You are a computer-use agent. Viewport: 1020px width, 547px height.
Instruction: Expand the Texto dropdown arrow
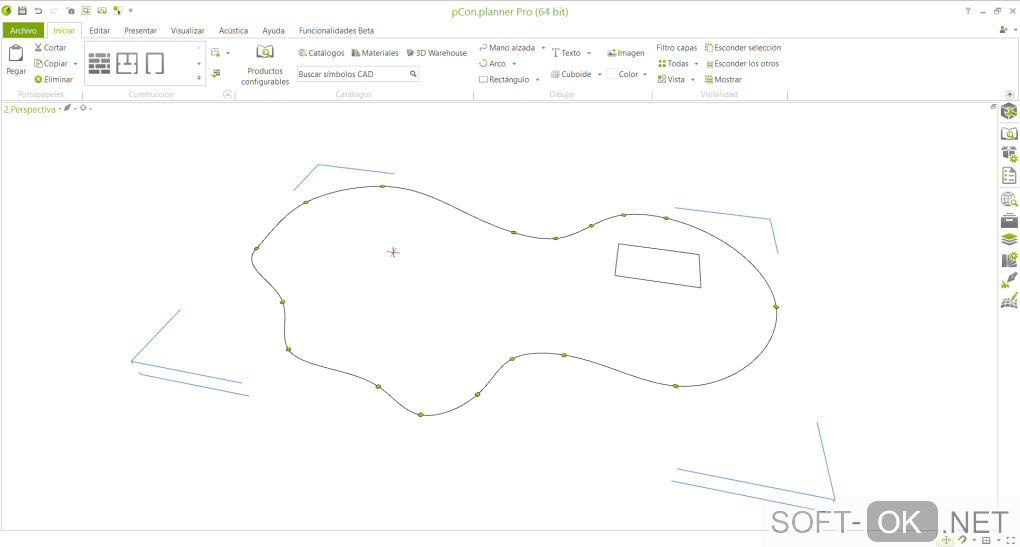[x=589, y=53]
